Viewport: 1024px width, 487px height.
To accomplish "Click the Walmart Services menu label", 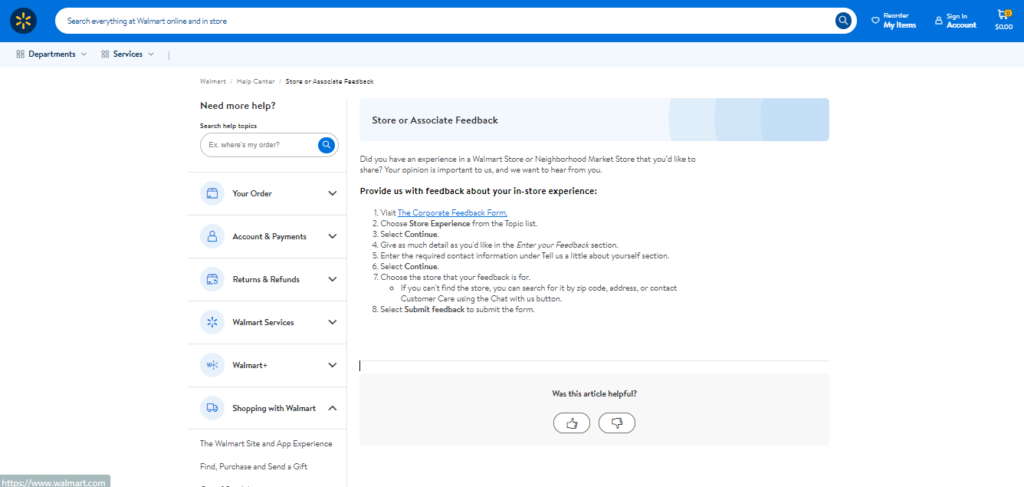I will [x=263, y=322].
